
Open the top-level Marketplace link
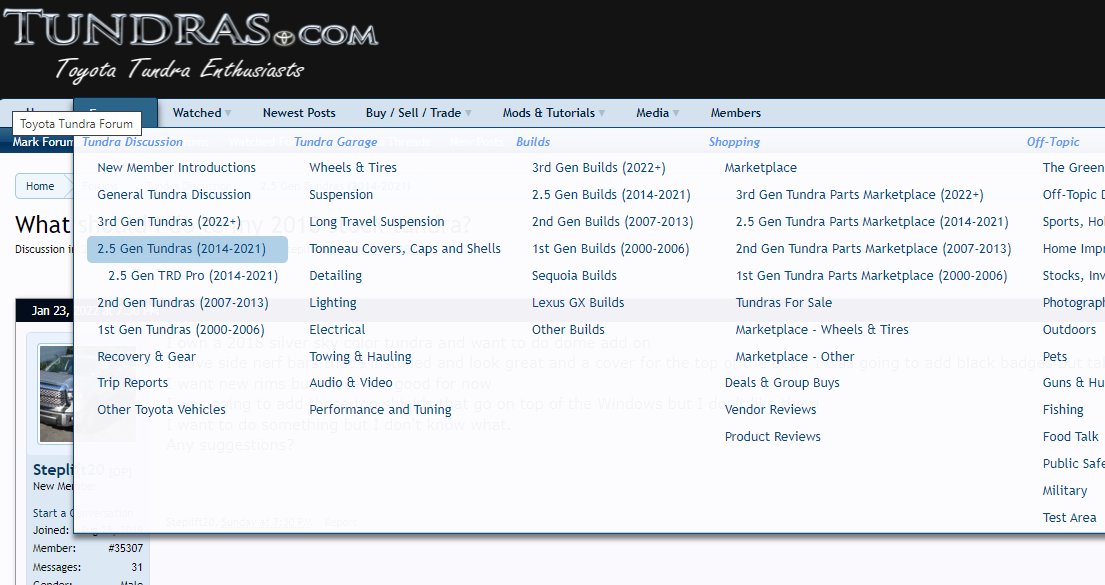(x=760, y=168)
